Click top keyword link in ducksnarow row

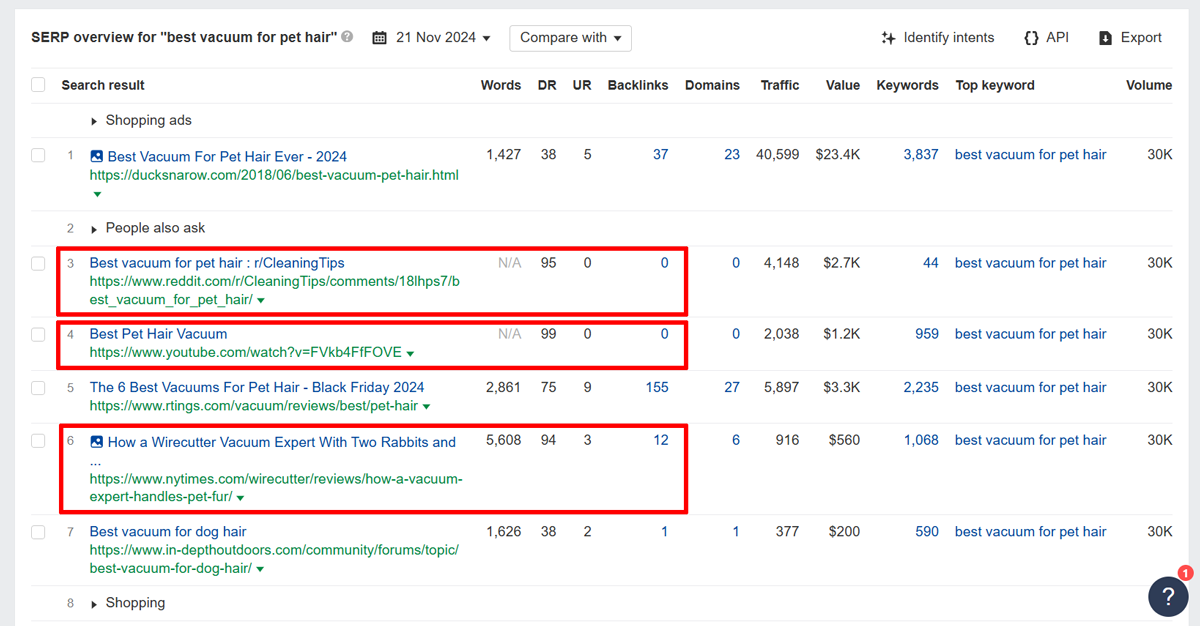[x=1031, y=154]
